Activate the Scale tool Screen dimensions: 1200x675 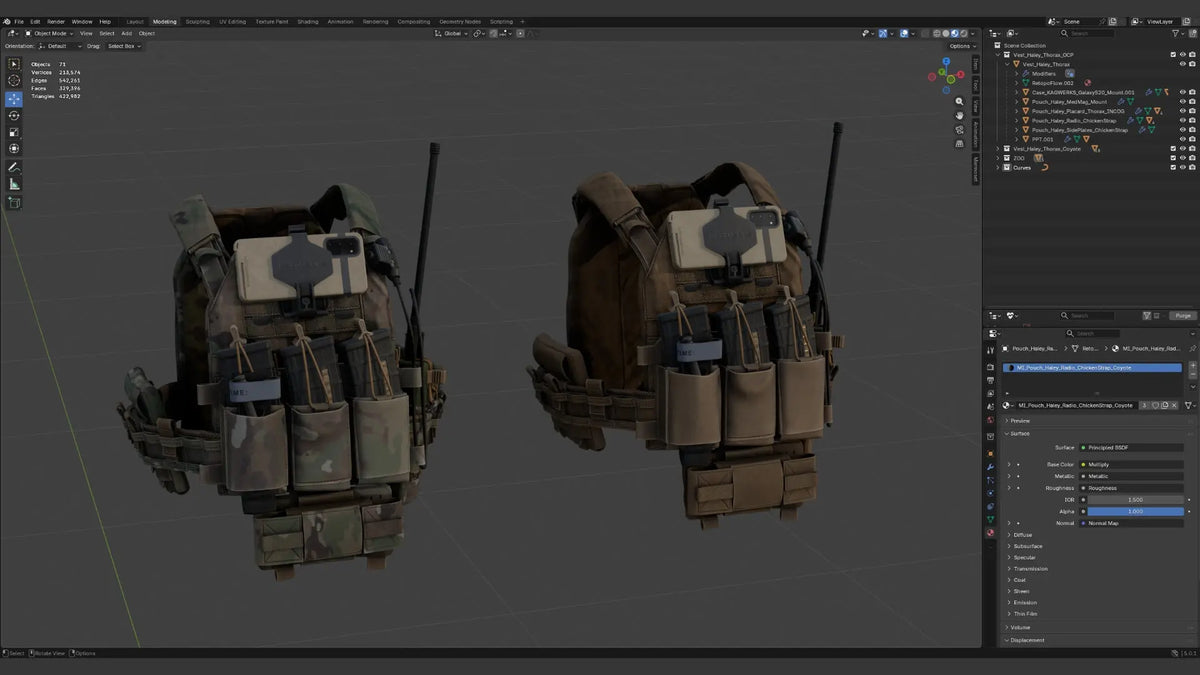14,132
